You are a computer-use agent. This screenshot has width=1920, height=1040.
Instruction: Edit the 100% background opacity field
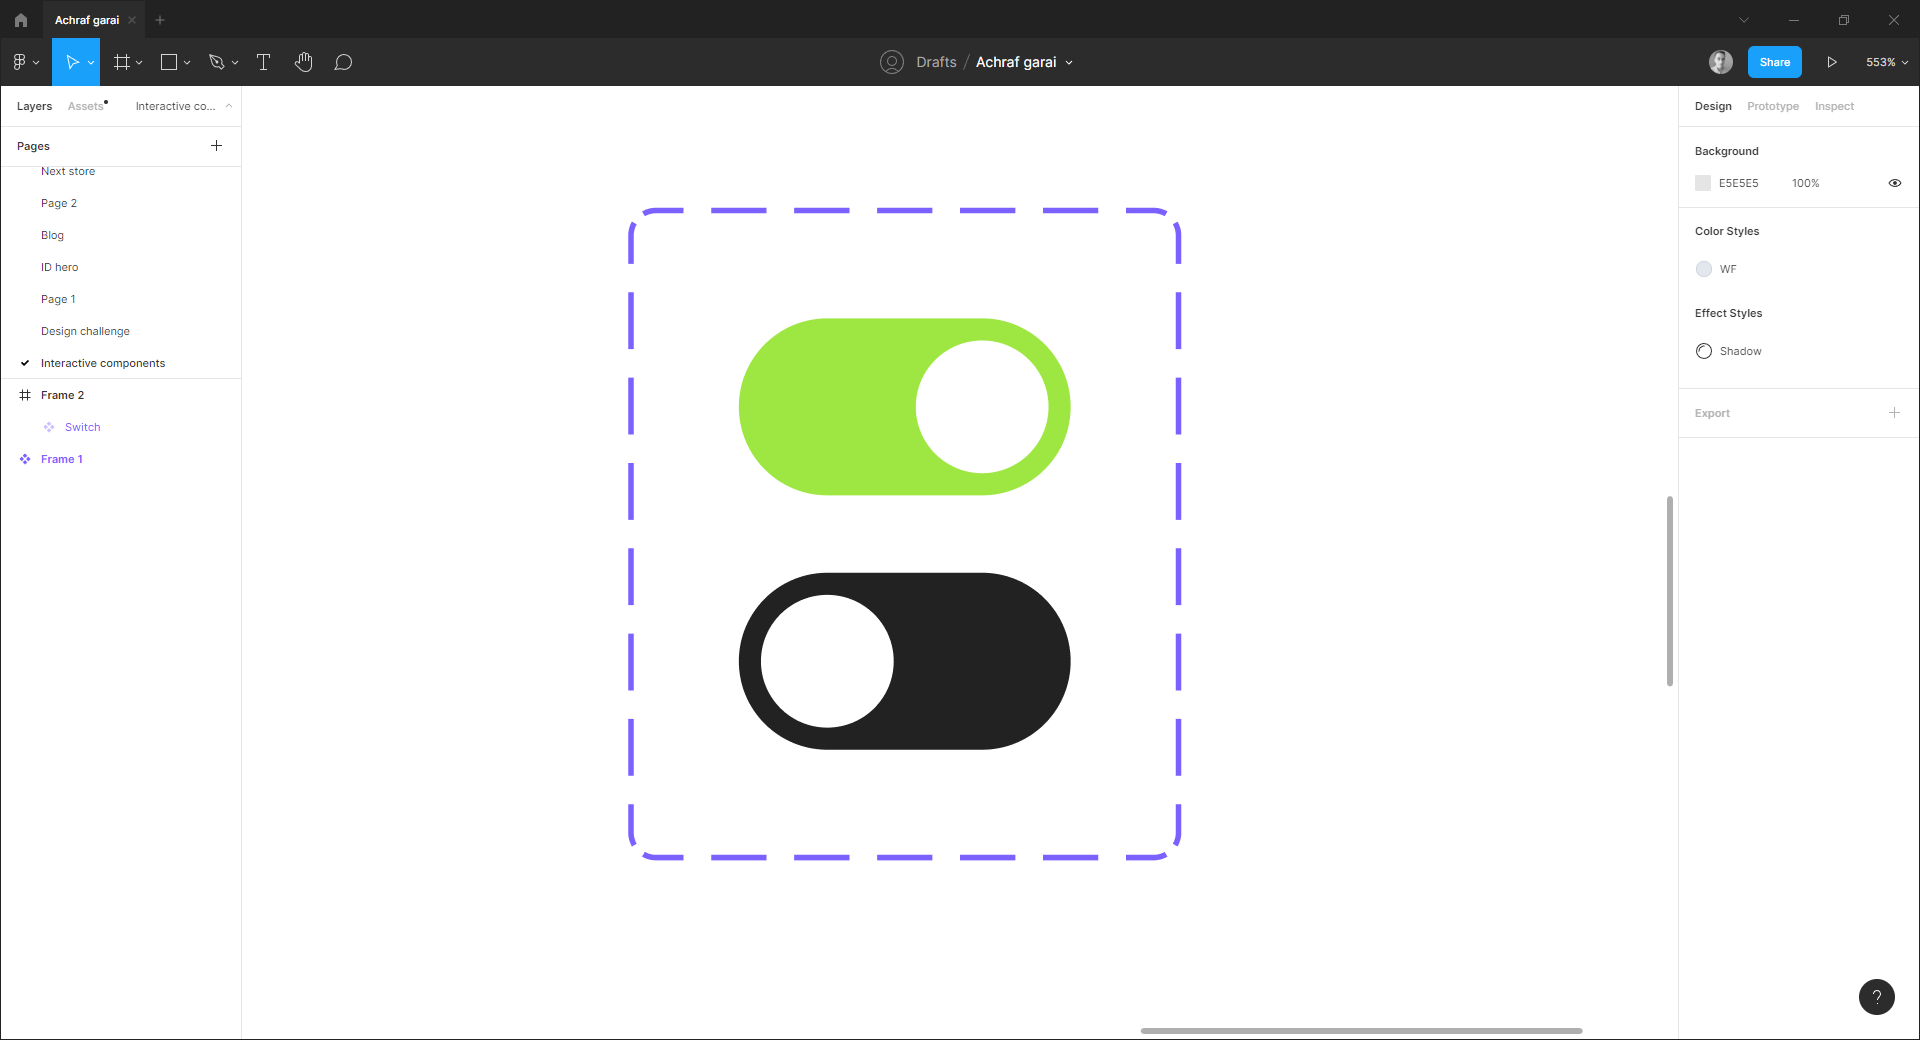[1805, 183]
